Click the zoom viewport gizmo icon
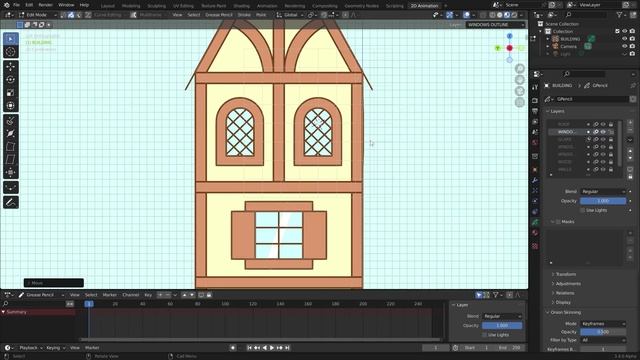The image size is (640, 360). (520, 68)
